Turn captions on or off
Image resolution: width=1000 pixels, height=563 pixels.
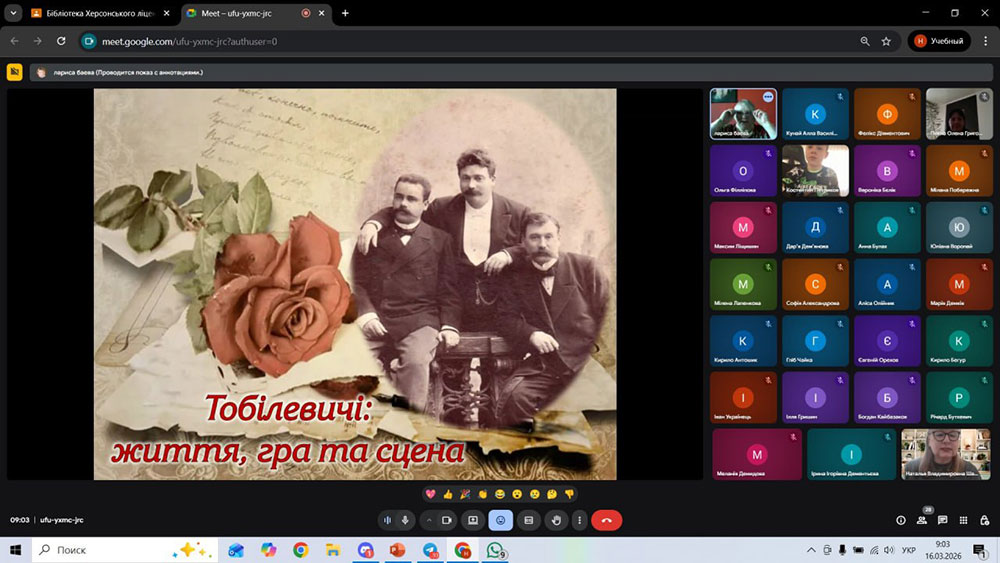point(529,520)
